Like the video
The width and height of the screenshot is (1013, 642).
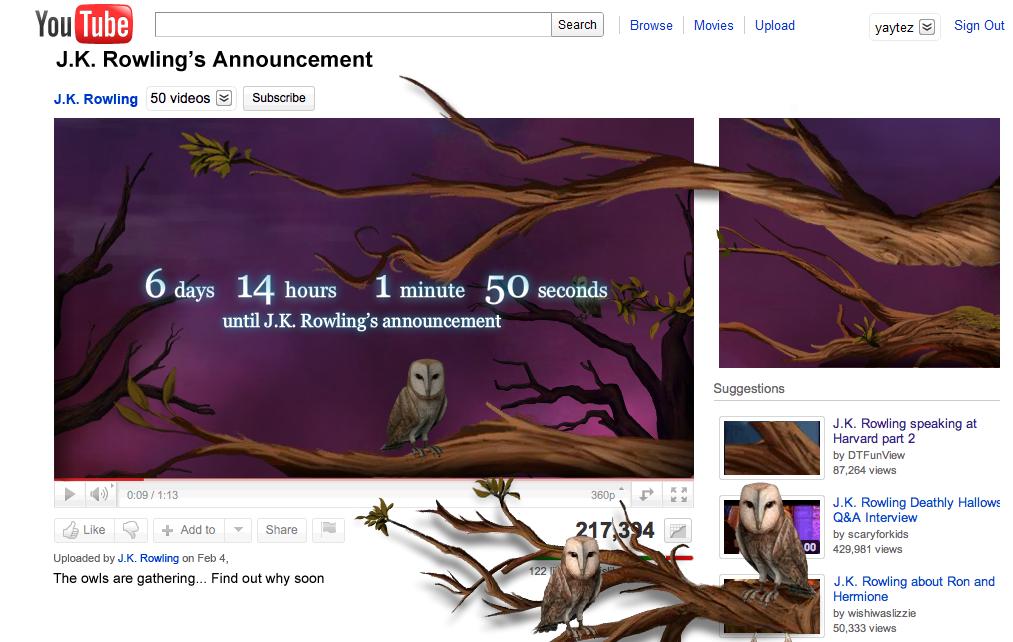point(84,530)
